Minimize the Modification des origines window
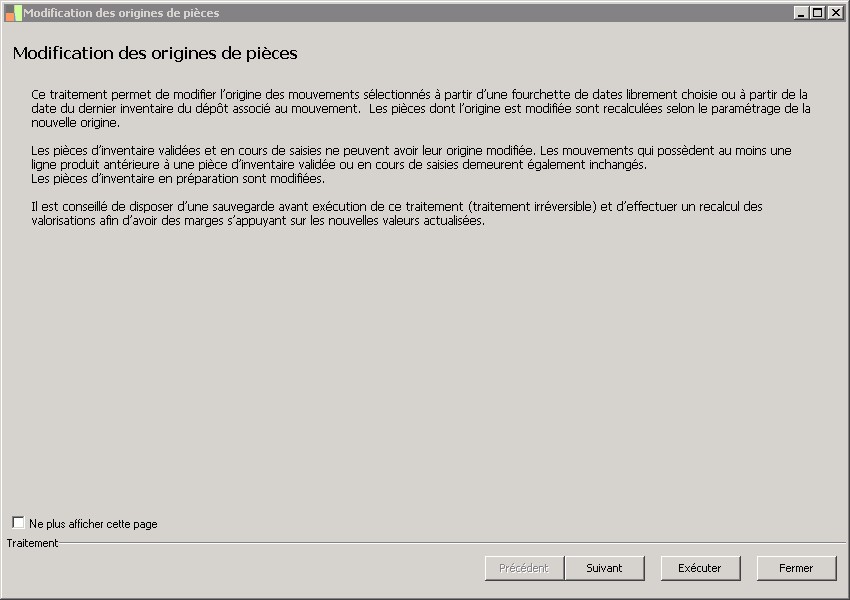This screenshot has height=600, width=850. 801,13
